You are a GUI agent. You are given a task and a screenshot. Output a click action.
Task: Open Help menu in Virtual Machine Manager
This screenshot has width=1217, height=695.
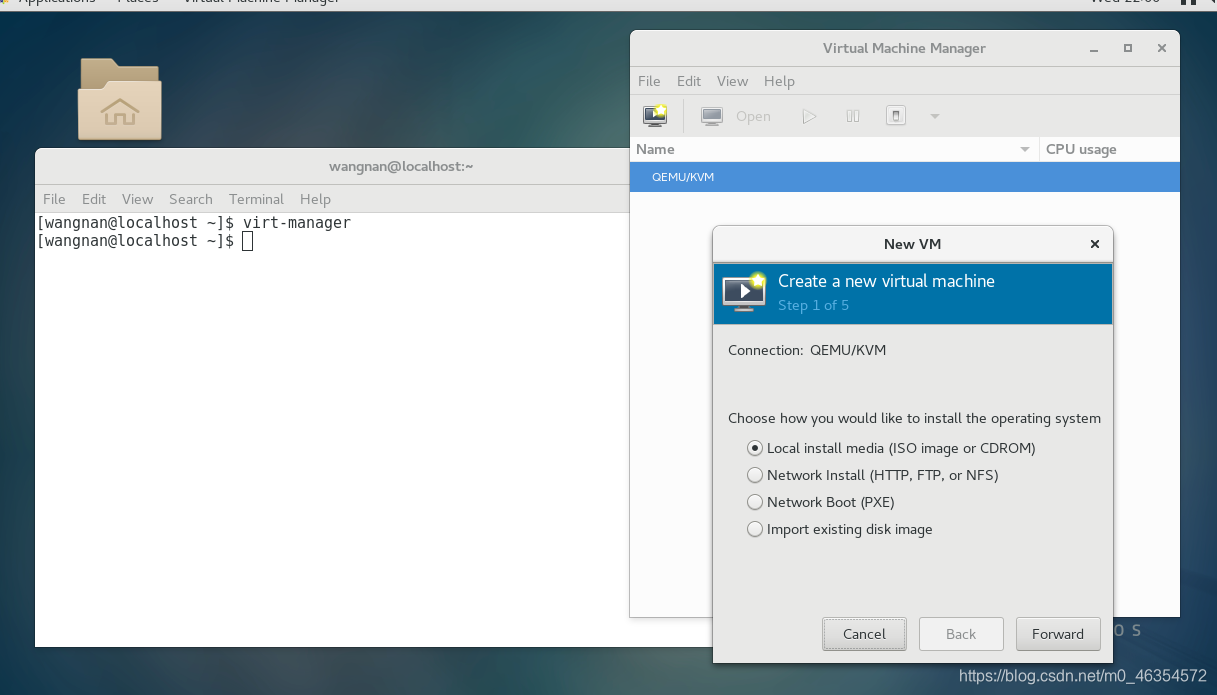pos(779,81)
